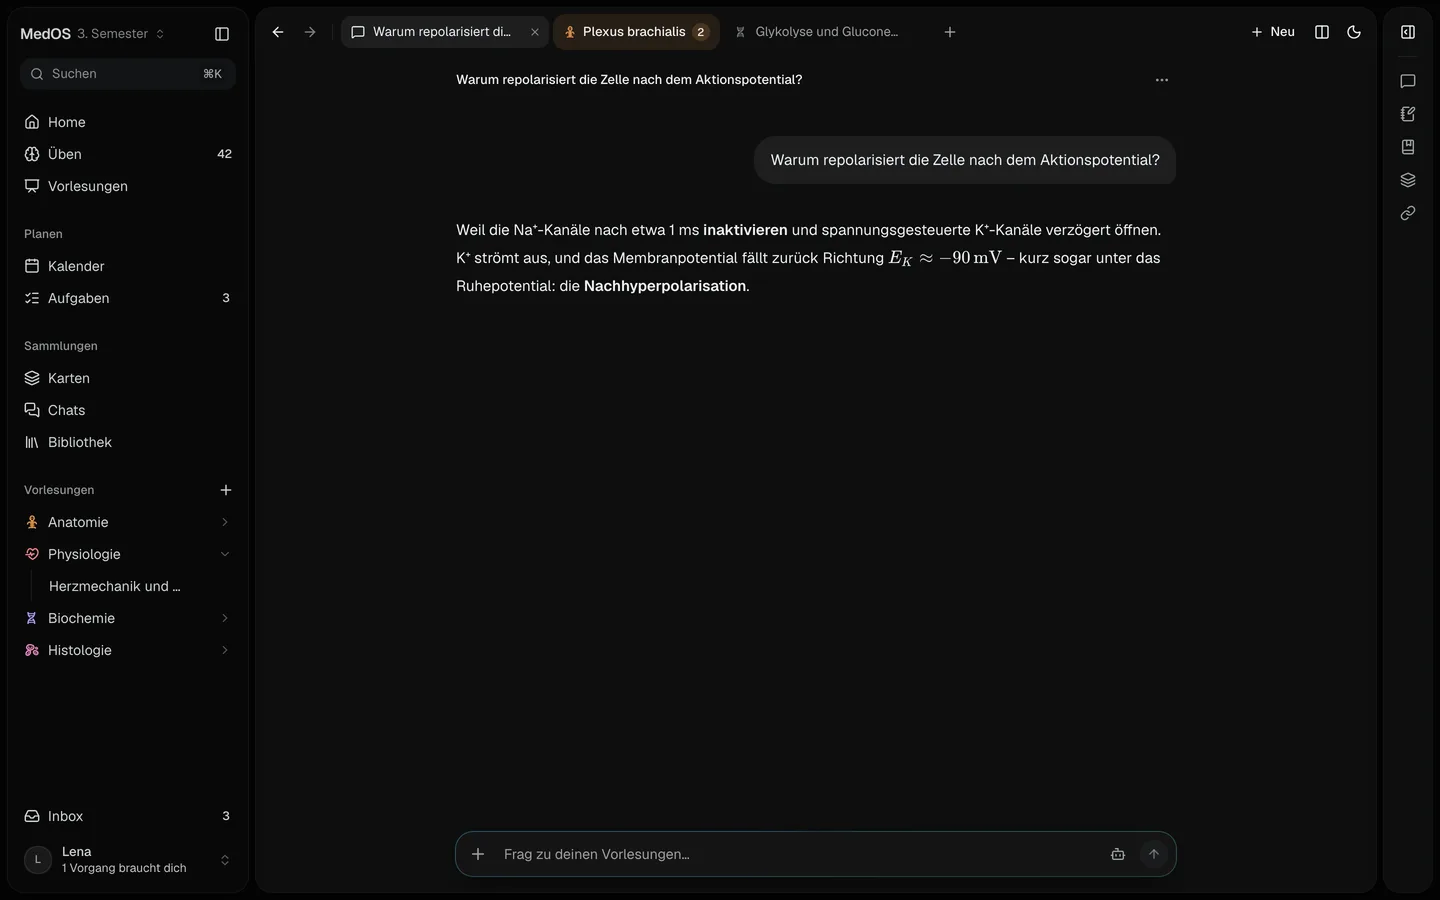Close the 'Warum repolarisiert' chat tab
Image resolution: width=1440 pixels, height=900 pixels.
point(535,32)
